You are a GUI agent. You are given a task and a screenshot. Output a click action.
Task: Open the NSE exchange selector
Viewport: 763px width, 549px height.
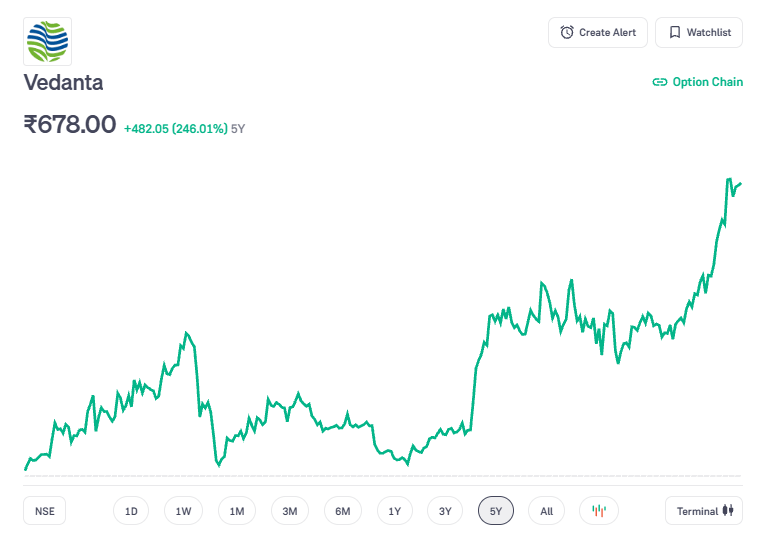pyautogui.click(x=45, y=511)
